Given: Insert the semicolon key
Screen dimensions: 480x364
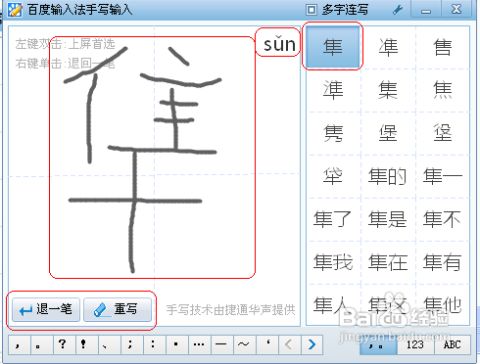Looking at the screenshot, I should pyautogui.click(x=132, y=344).
